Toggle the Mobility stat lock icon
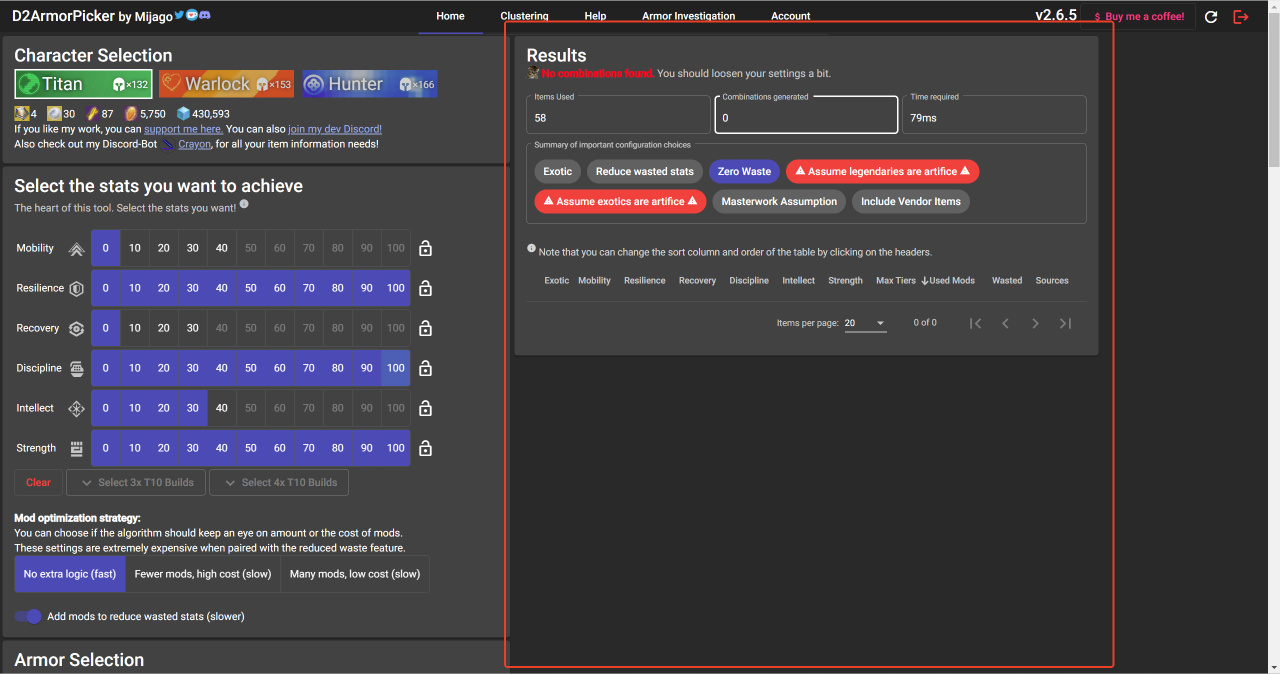Screen dimensions: 1280x674 [425, 248]
